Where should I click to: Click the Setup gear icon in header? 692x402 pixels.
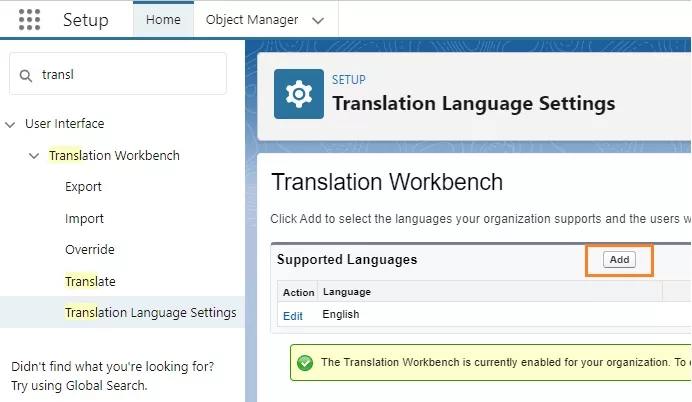coord(298,95)
